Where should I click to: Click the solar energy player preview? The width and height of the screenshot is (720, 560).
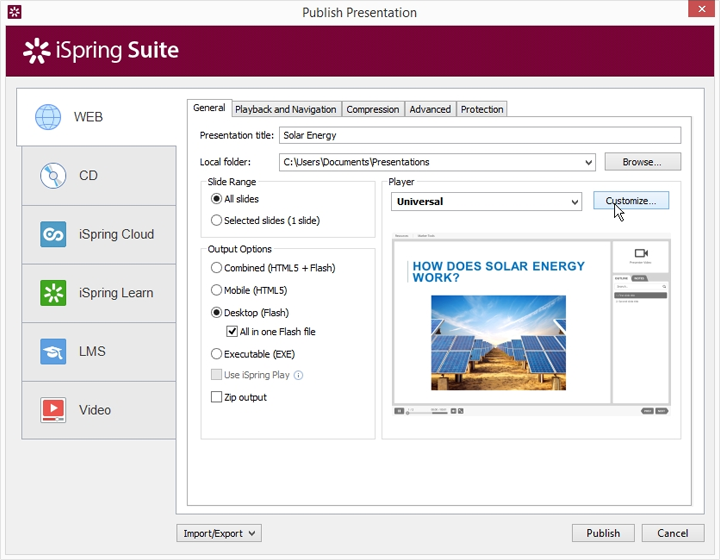pos(531,325)
